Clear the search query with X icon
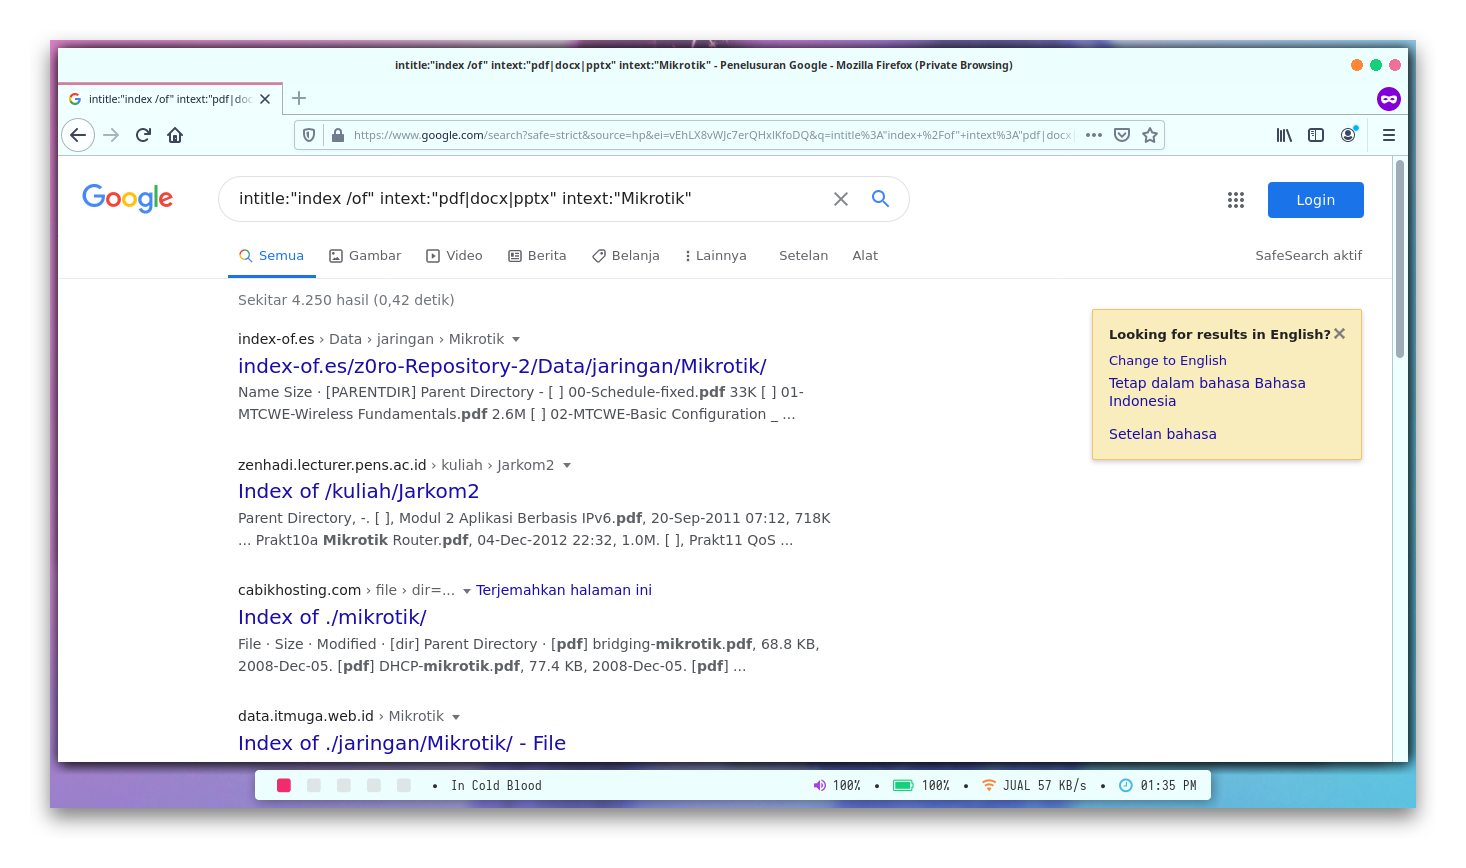 [841, 199]
